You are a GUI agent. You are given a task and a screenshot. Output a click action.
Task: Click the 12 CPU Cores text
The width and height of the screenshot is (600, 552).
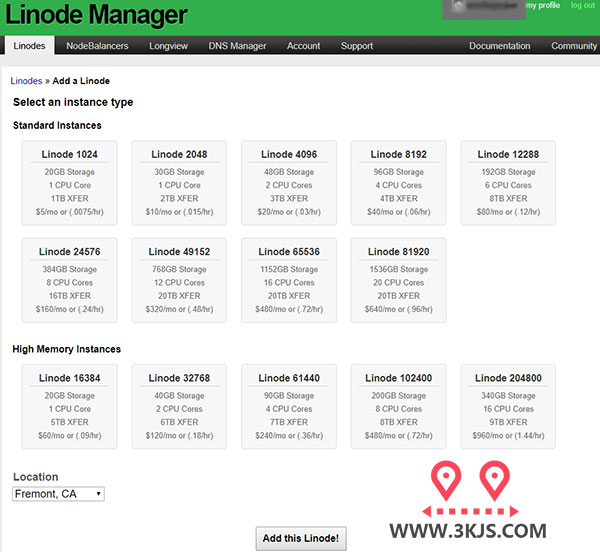point(179,282)
